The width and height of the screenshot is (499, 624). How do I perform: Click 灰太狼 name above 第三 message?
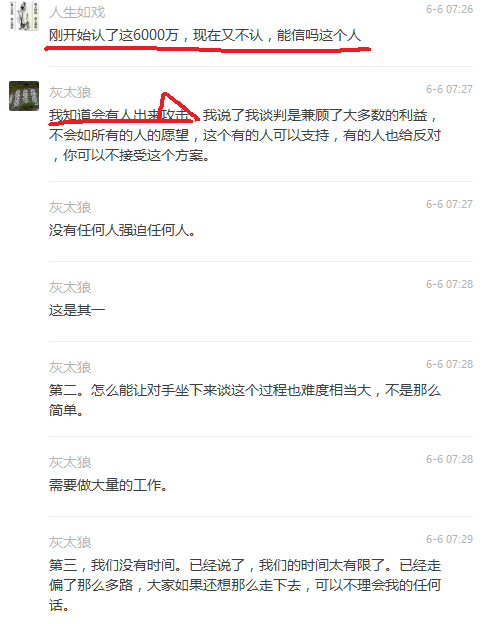click(70, 542)
